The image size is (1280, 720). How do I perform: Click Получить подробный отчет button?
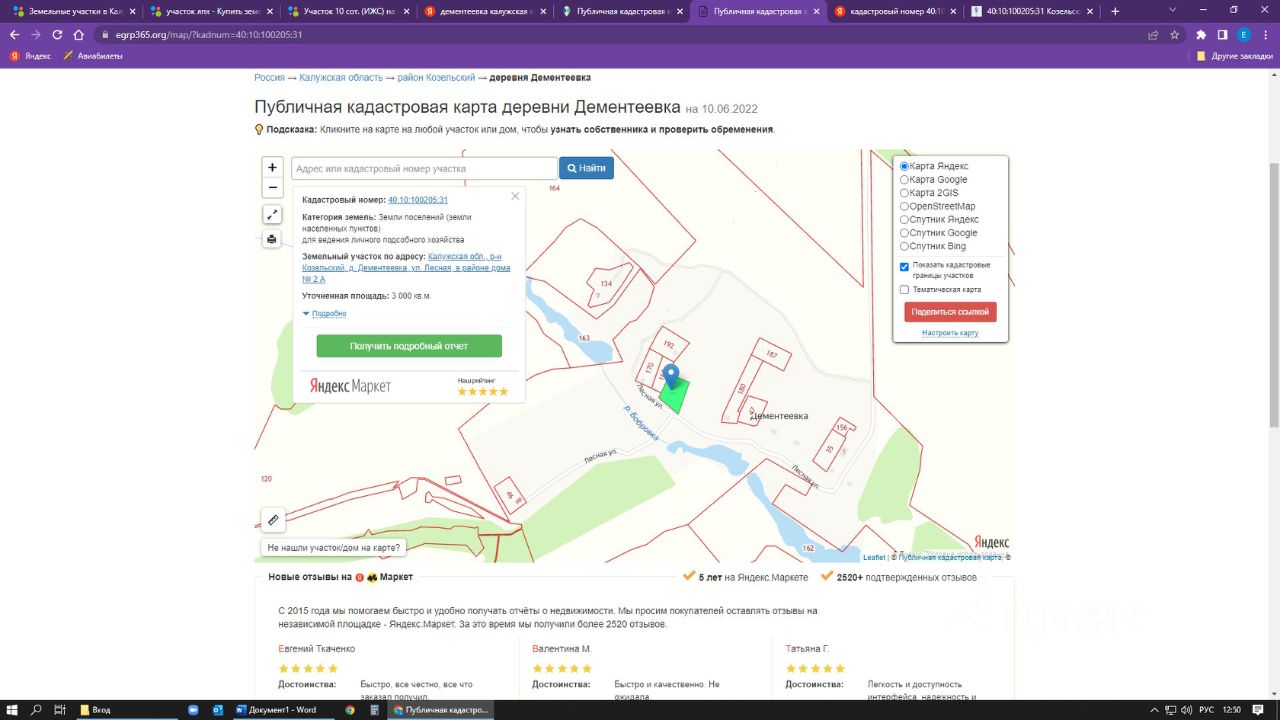click(409, 346)
